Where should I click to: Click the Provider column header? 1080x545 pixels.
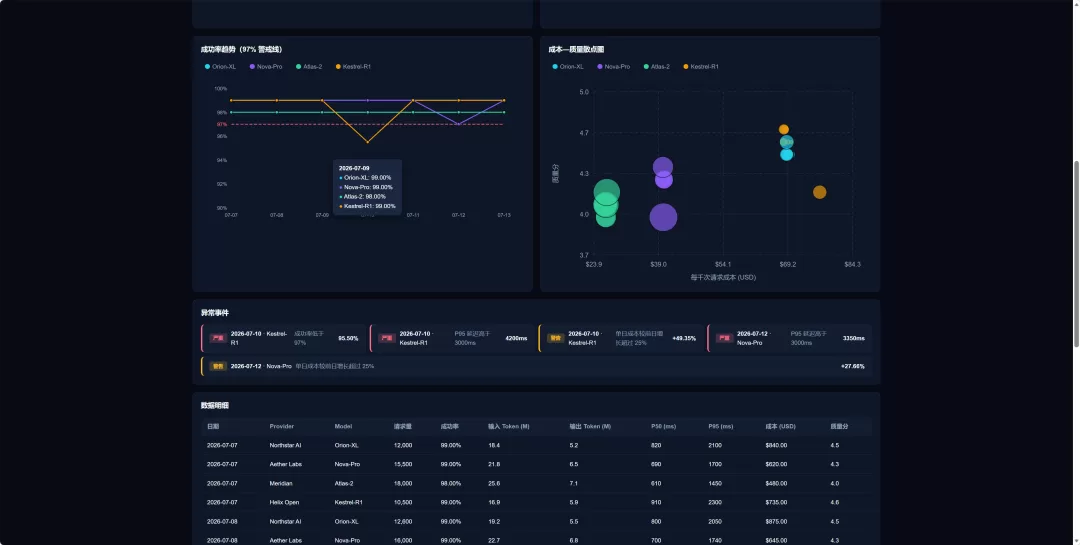pos(282,426)
